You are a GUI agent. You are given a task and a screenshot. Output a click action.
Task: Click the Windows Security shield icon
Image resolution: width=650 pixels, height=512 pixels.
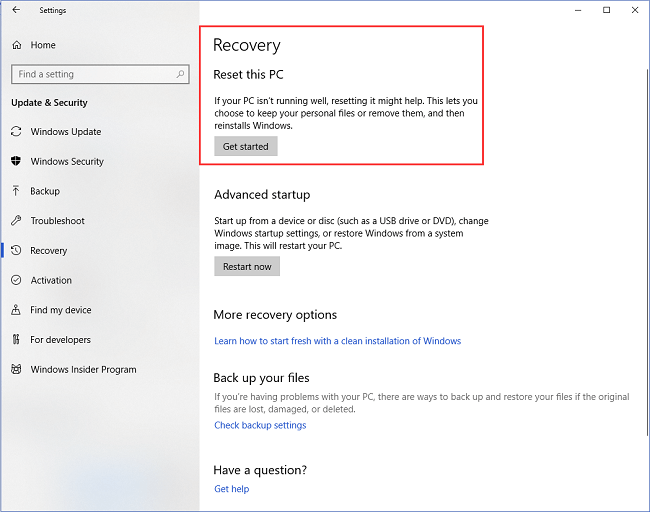coord(17,162)
